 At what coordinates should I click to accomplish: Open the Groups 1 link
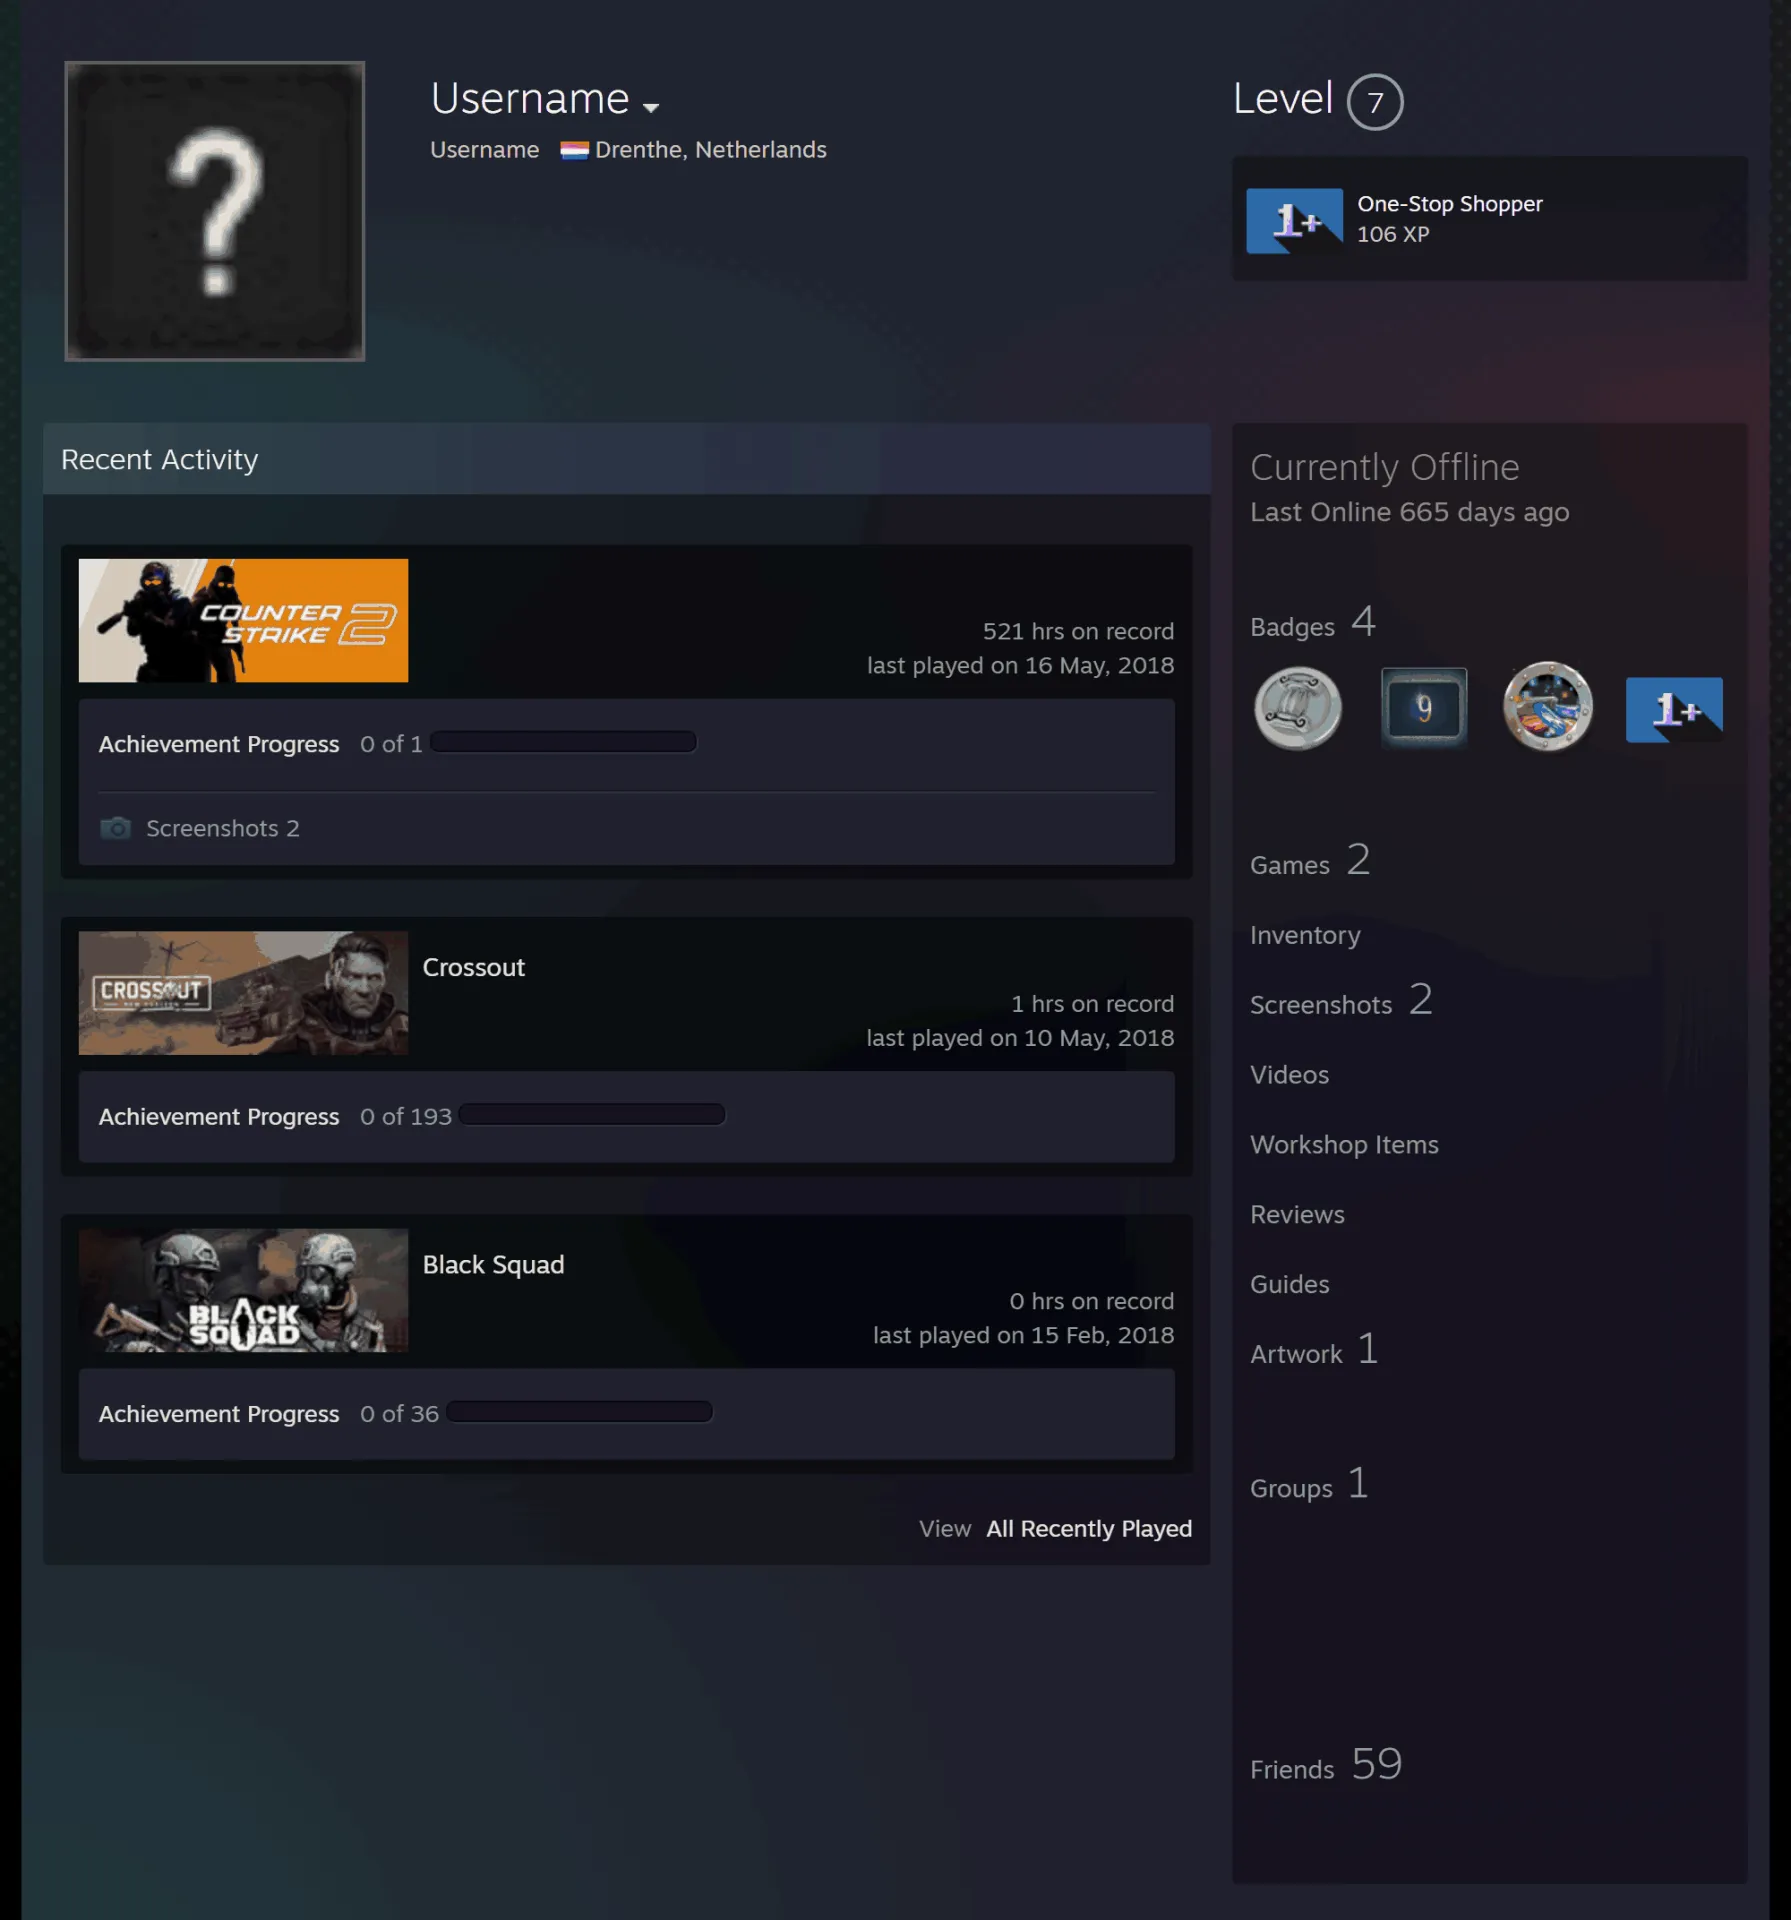[1308, 1485]
